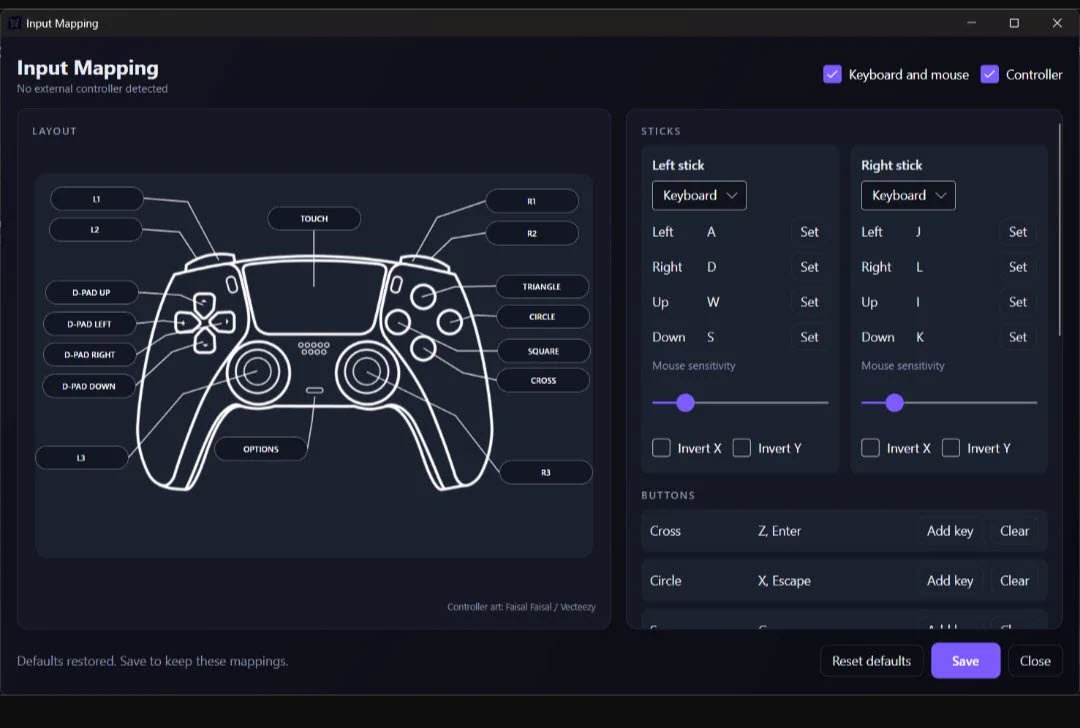Click the right analog stick on controller drawing
Screen dimensions: 1080x728
tap(366, 372)
